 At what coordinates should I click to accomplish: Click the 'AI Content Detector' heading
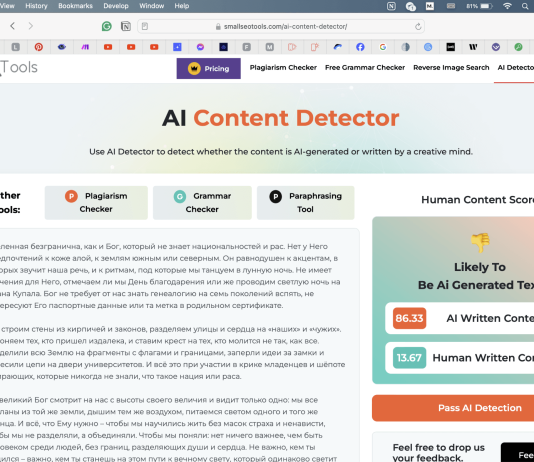[x=280, y=118]
